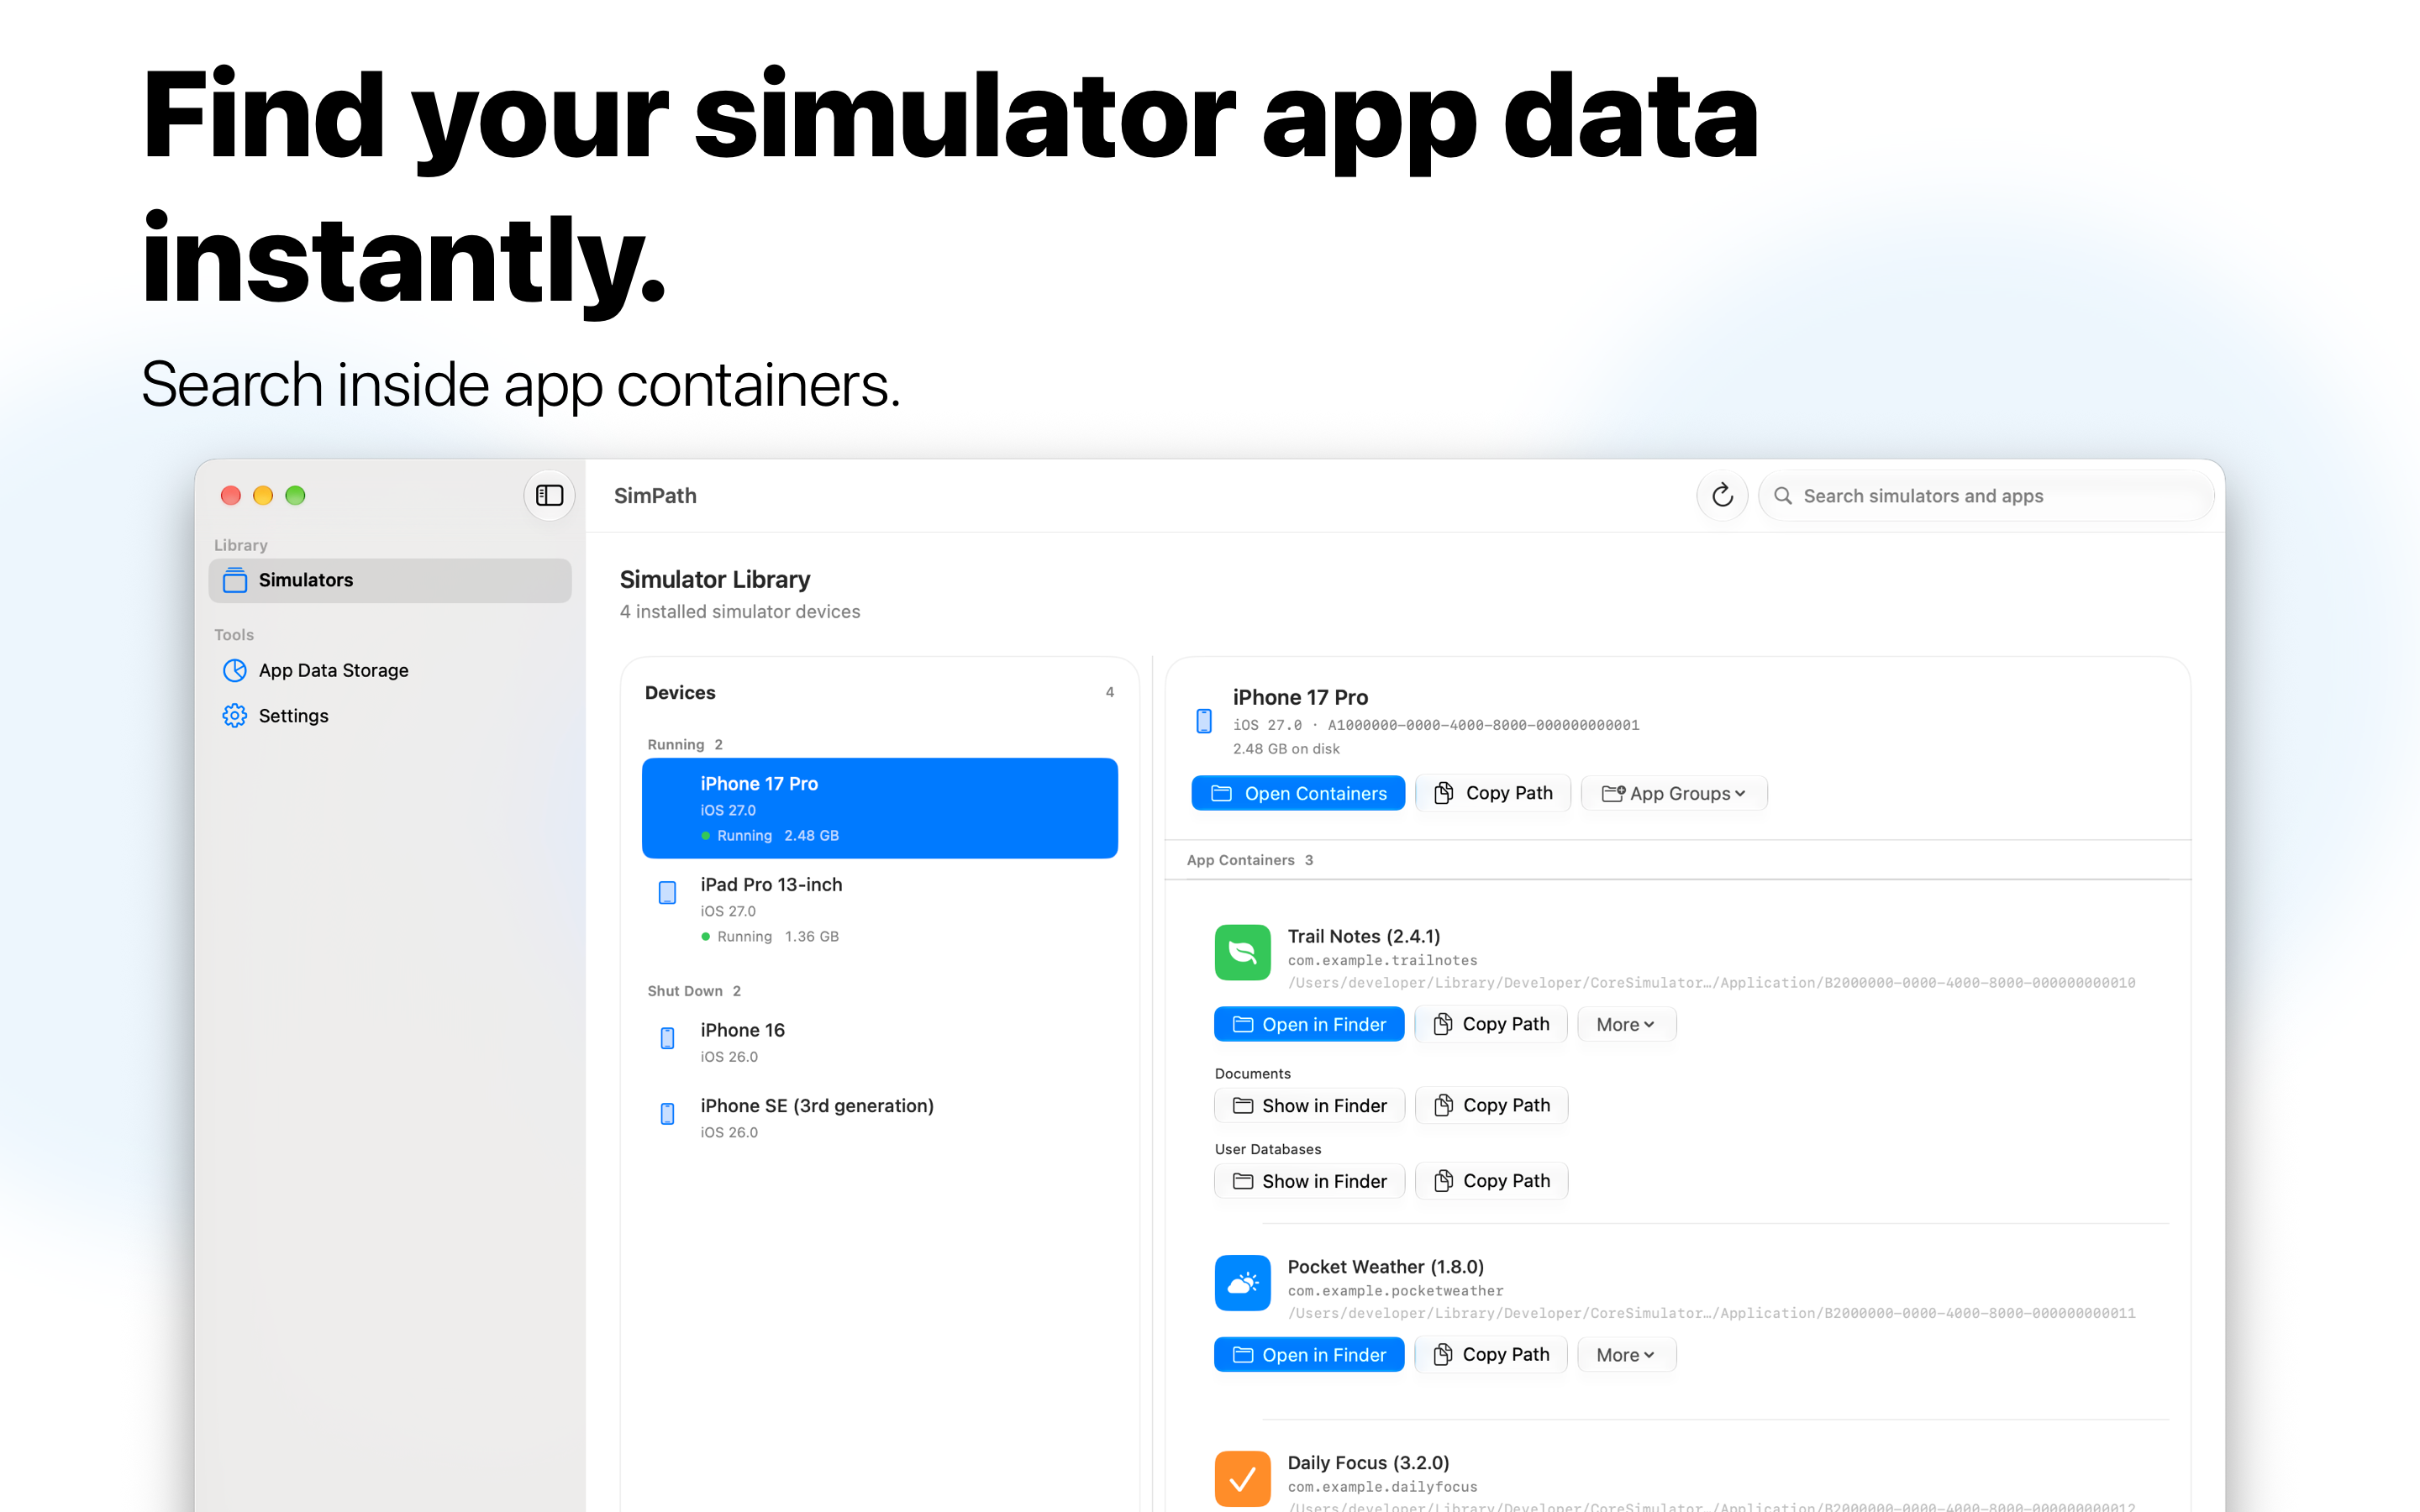Select iPhone SE (3rd generation) device

tap(880, 1117)
